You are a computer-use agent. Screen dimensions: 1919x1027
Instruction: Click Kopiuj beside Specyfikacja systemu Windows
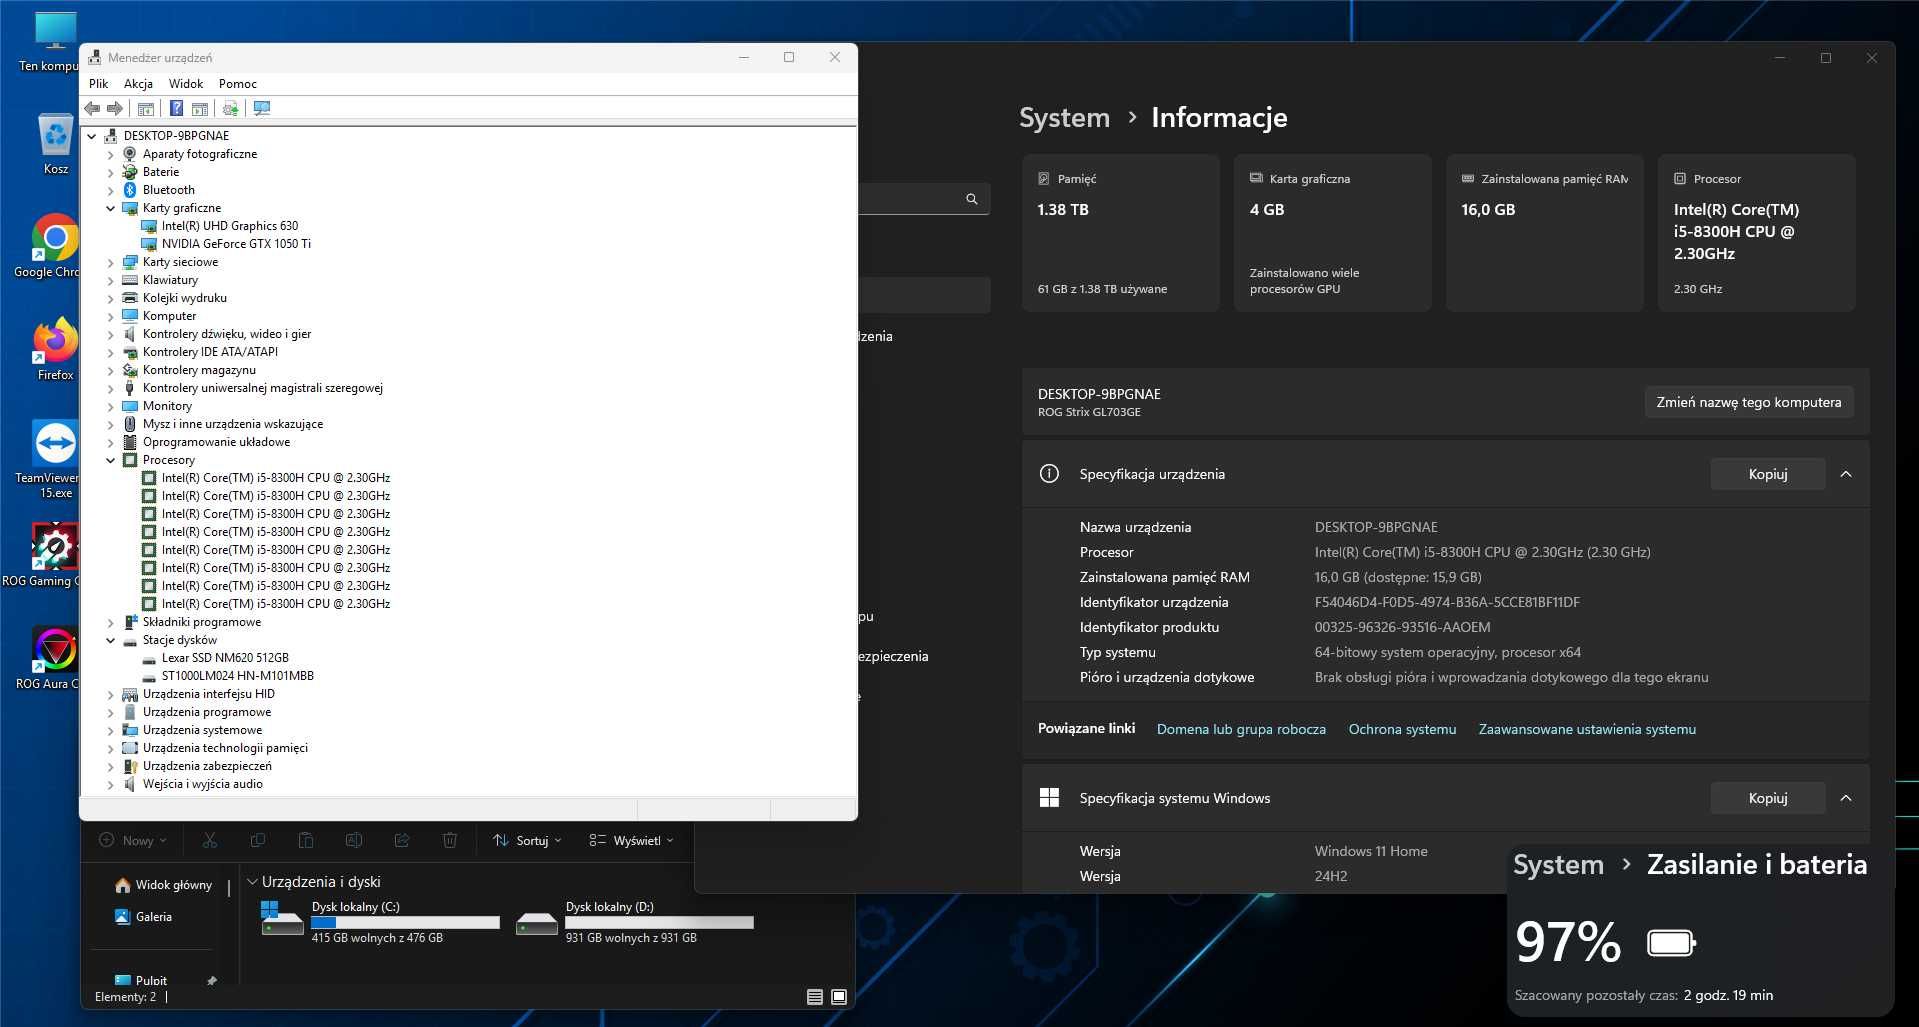click(1767, 798)
